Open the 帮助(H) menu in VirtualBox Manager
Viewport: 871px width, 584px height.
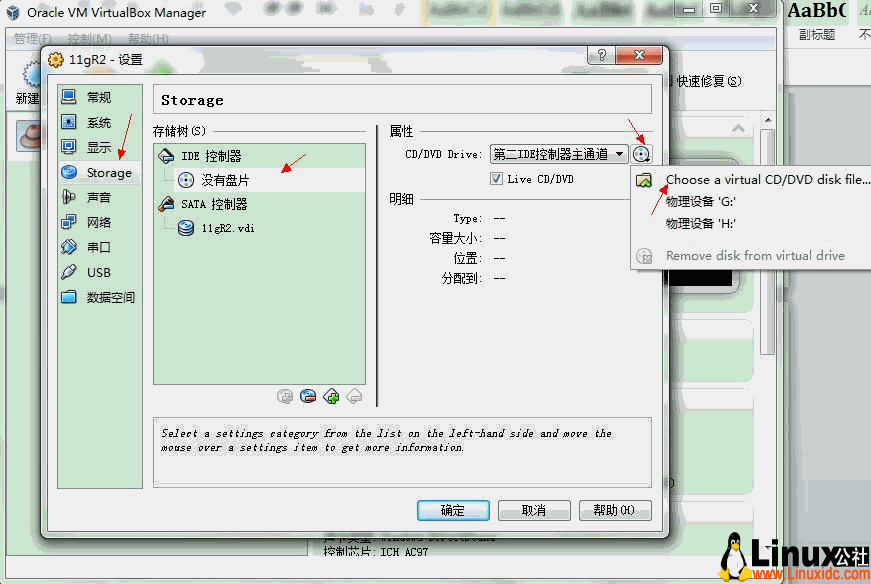pos(148,38)
